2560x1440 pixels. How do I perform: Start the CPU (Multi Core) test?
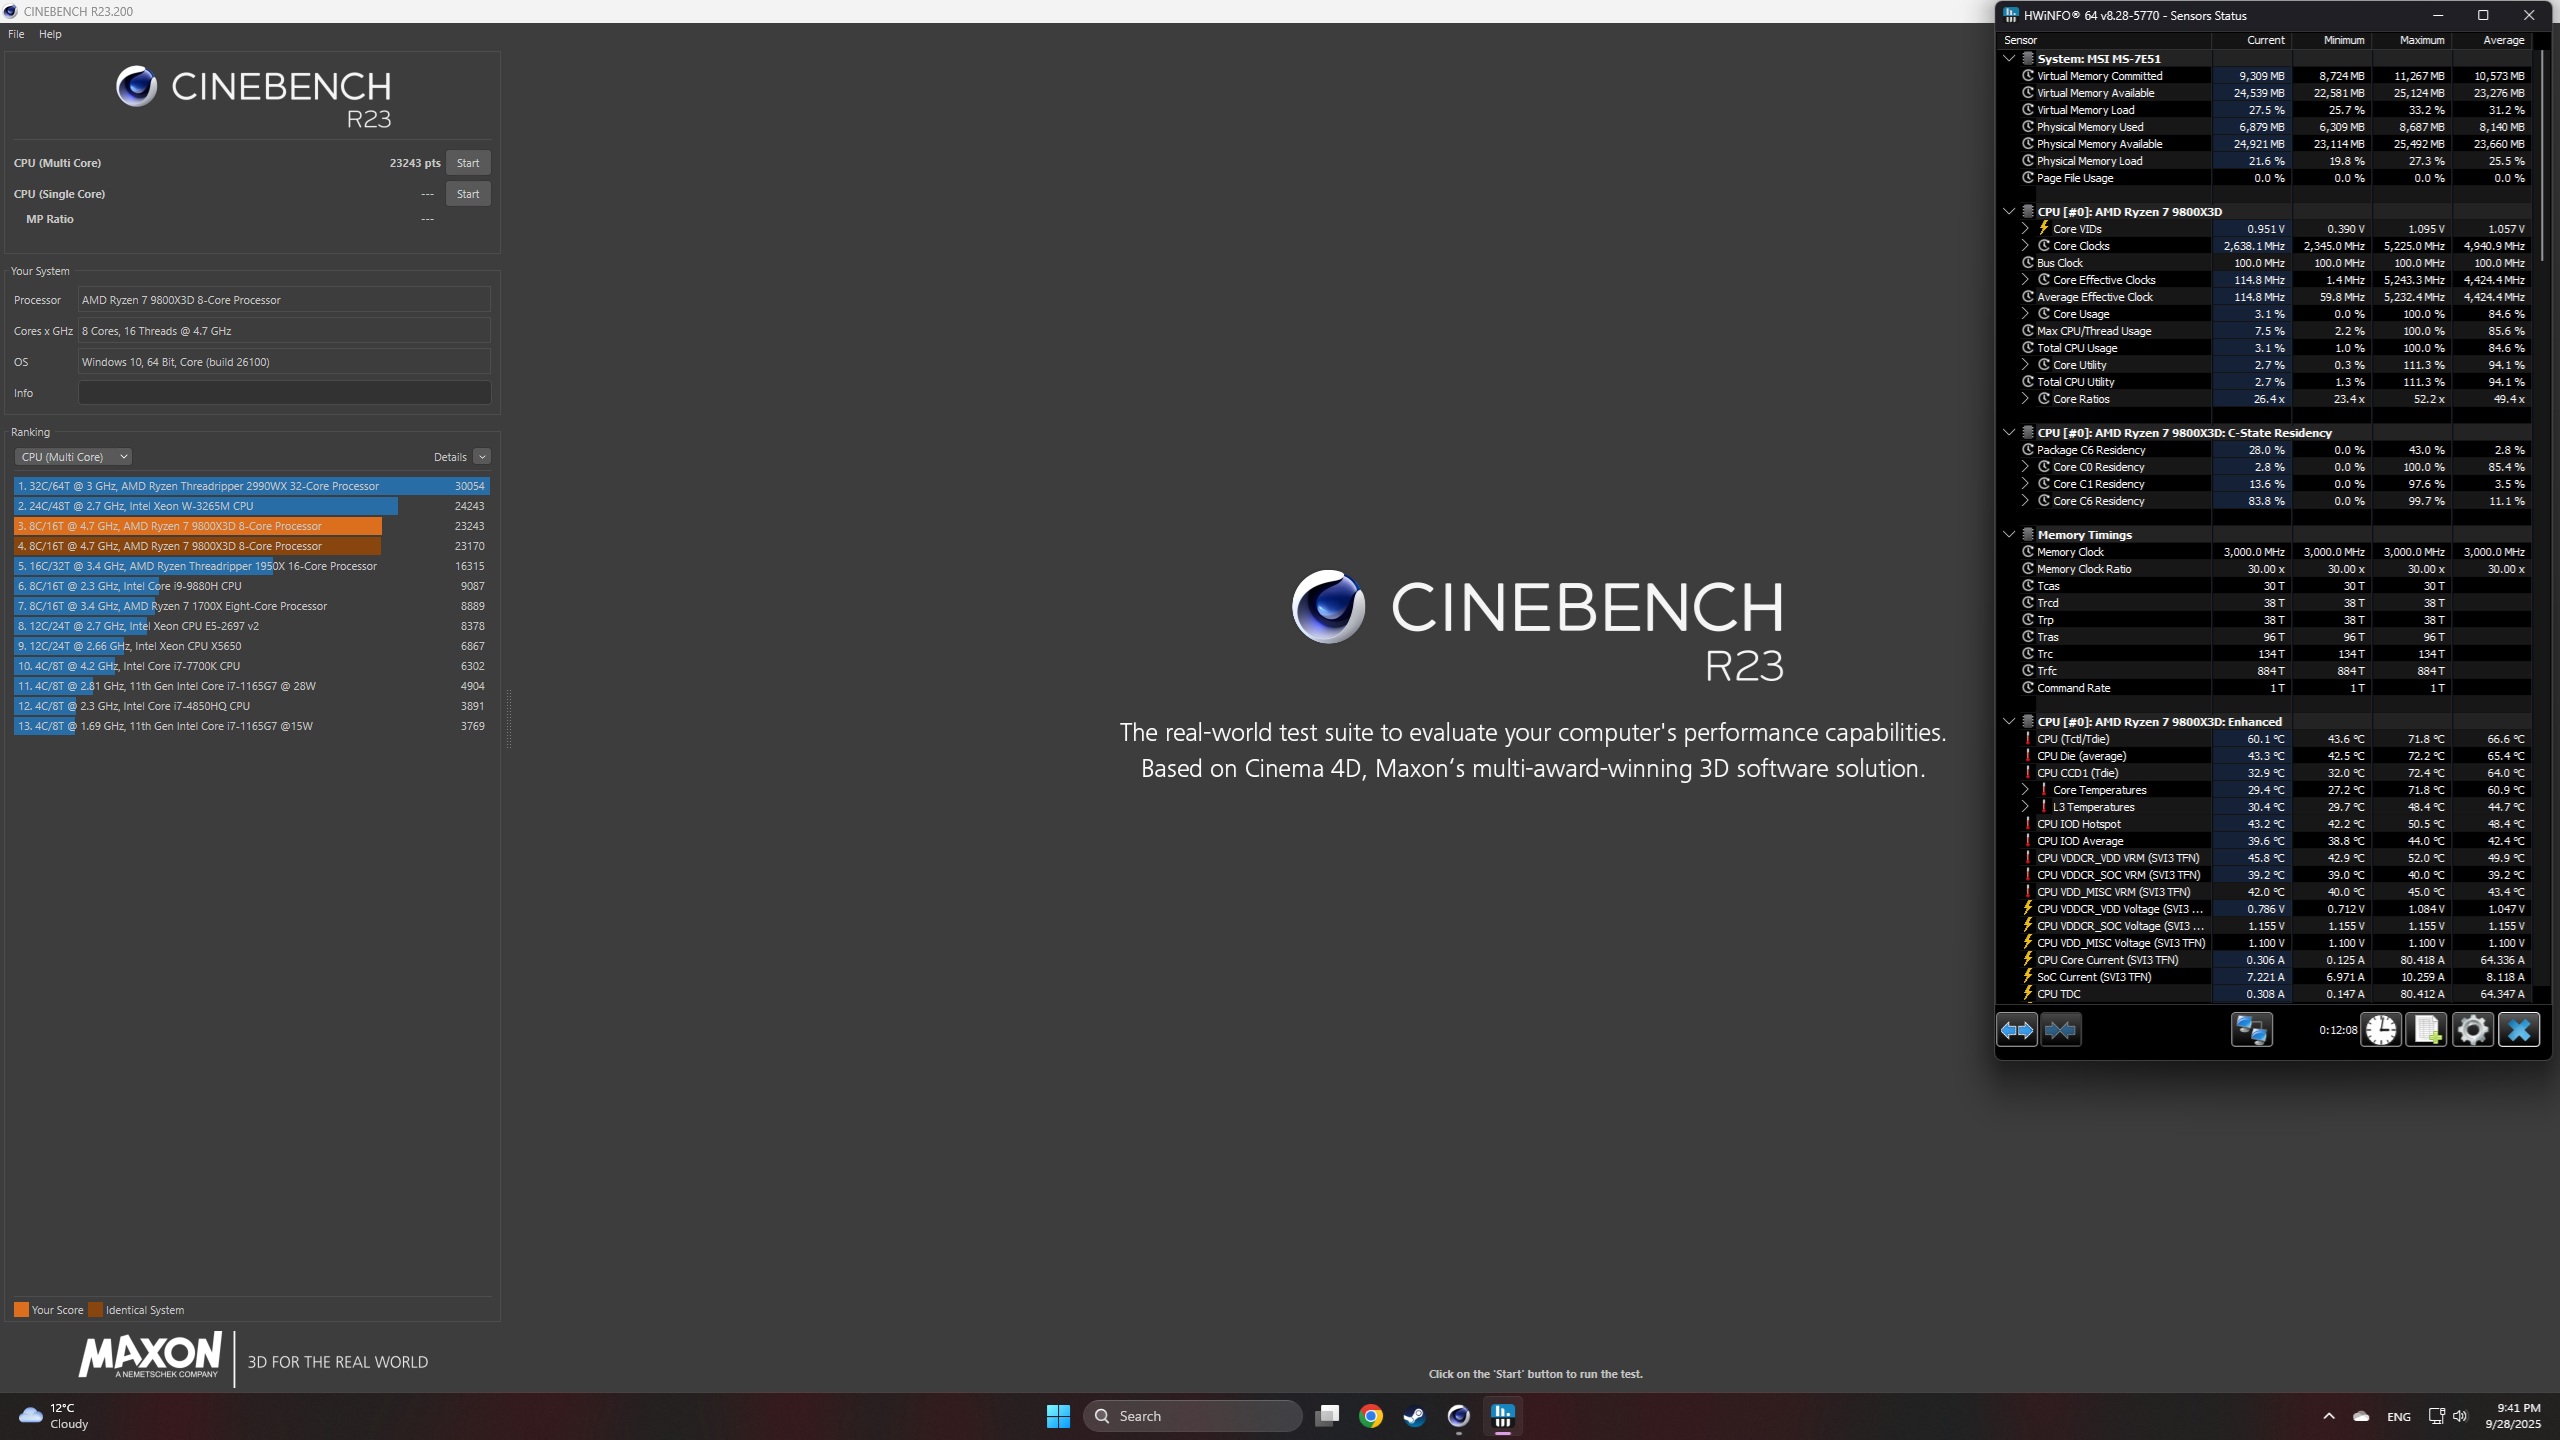pyautogui.click(x=468, y=163)
